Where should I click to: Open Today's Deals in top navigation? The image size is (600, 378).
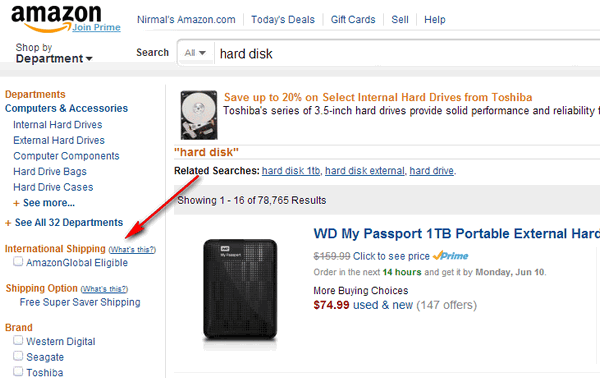[283, 20]
